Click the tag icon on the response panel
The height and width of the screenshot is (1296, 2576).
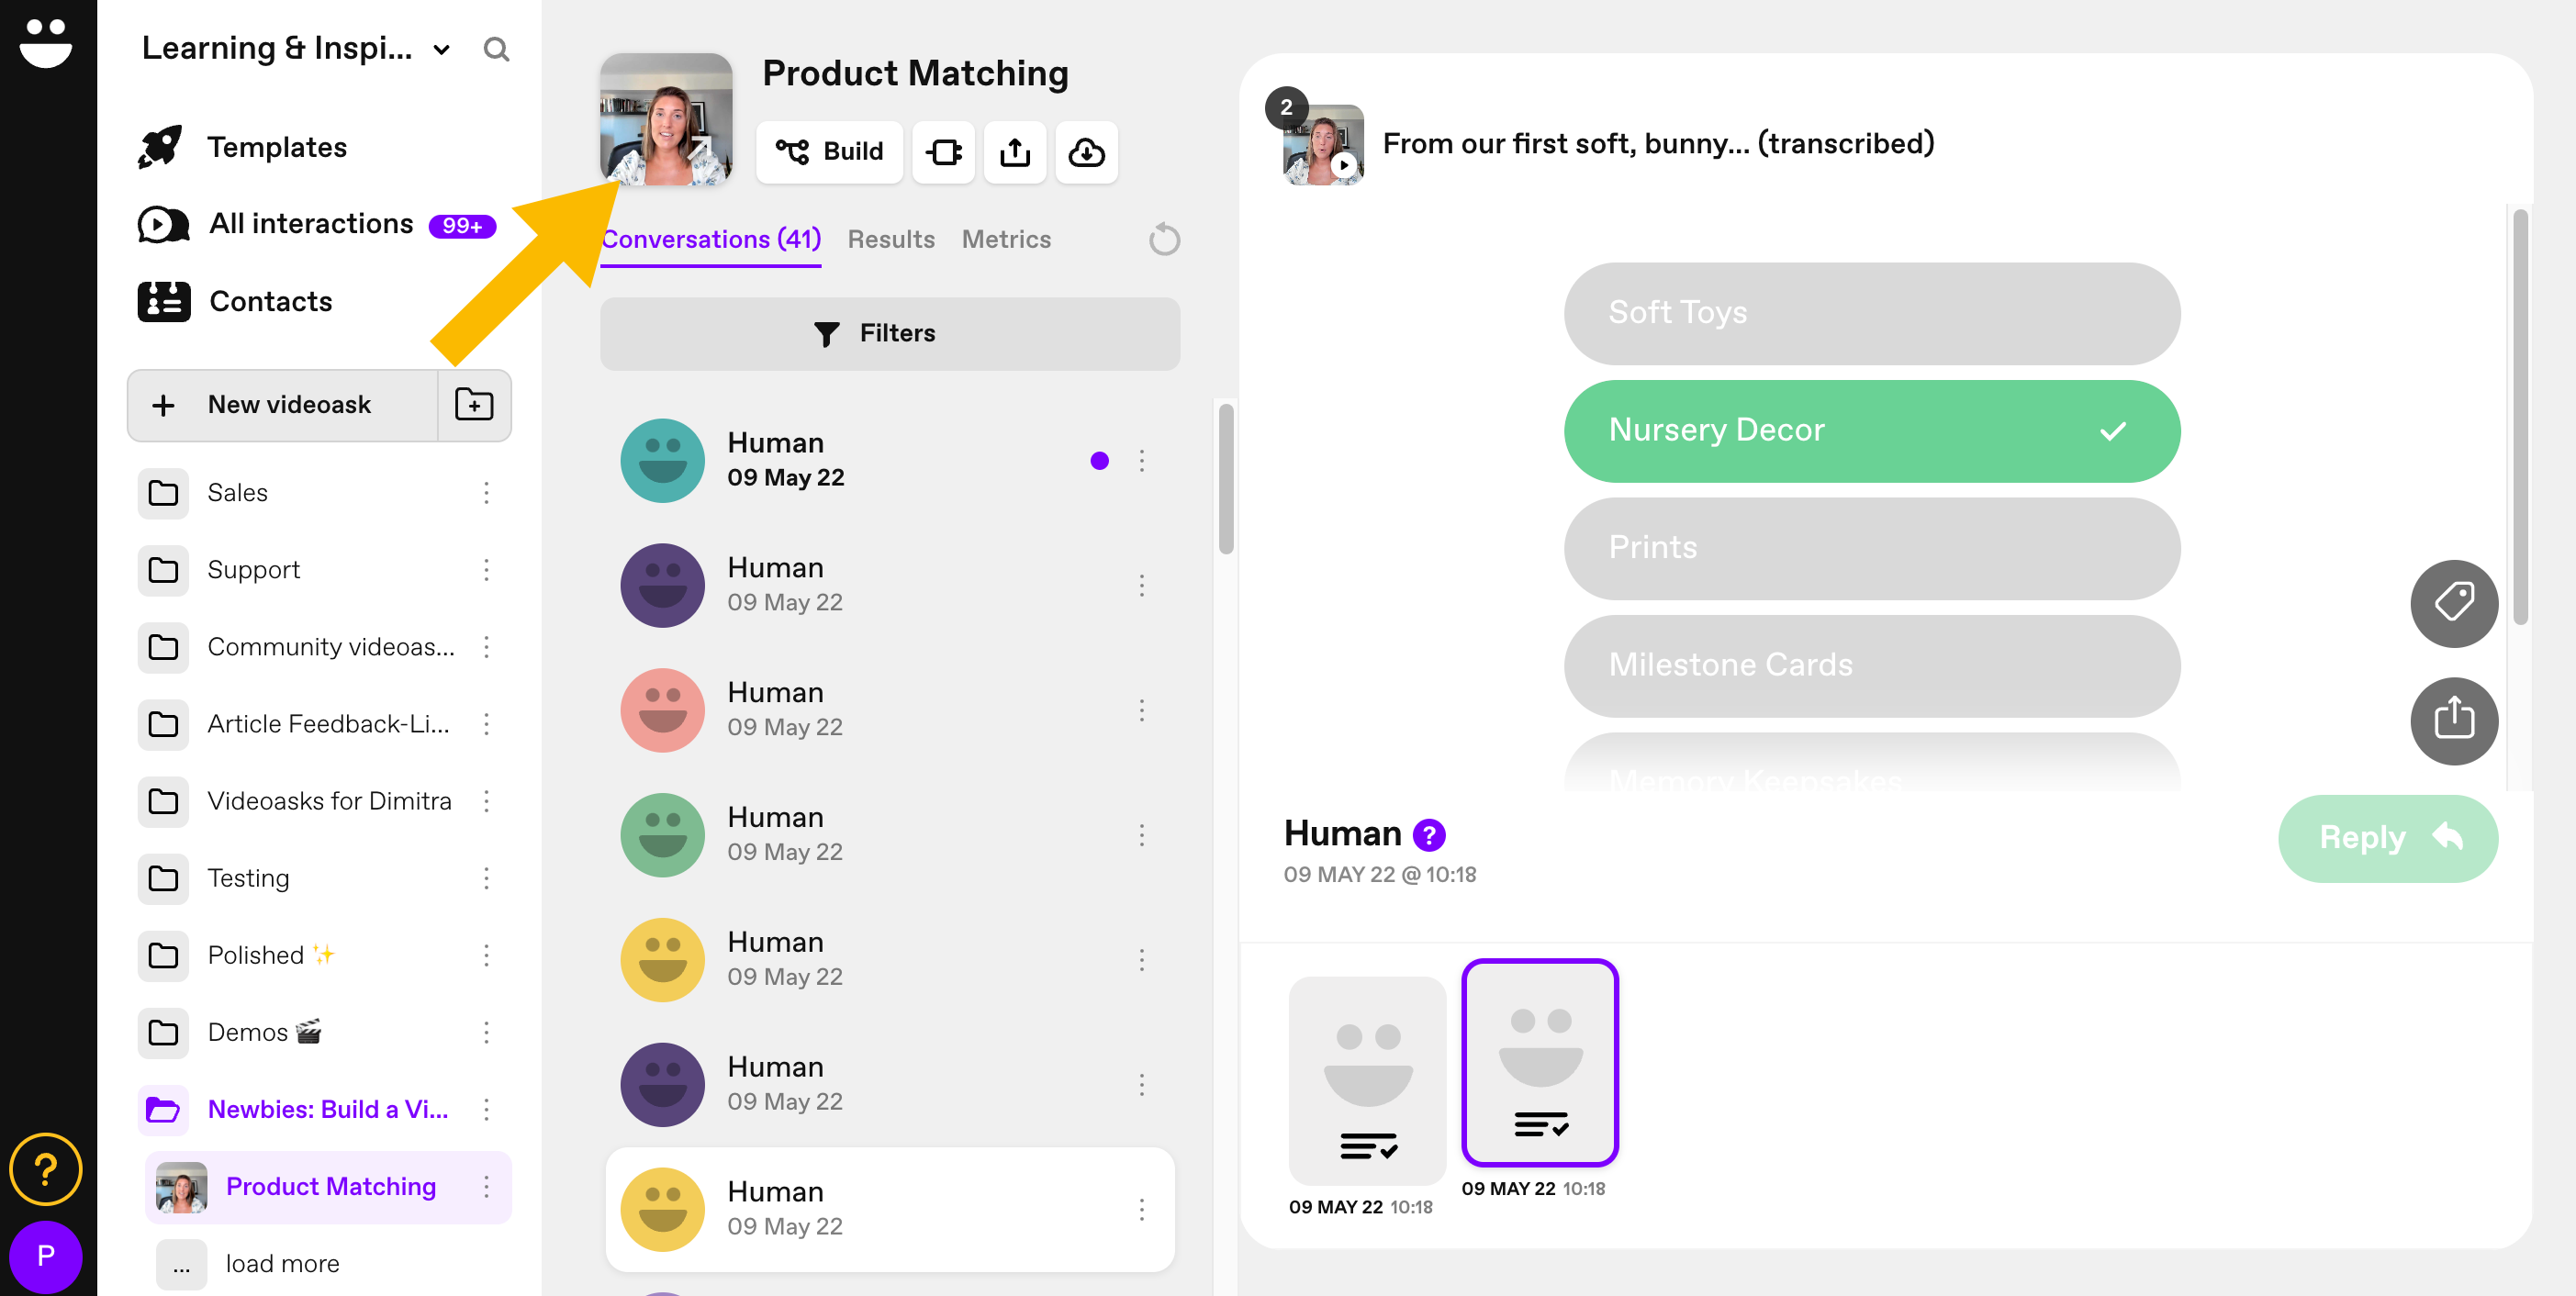point(2453,603)
